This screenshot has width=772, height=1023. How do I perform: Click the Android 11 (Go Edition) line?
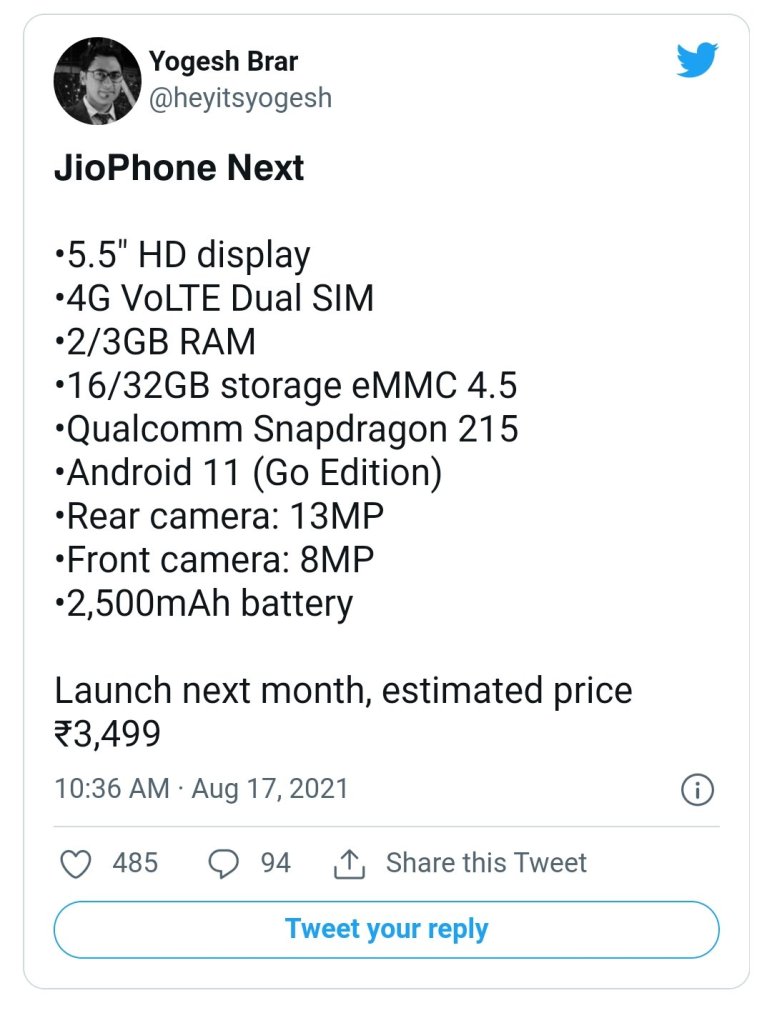pyautogui.click(x=248, y=473)
